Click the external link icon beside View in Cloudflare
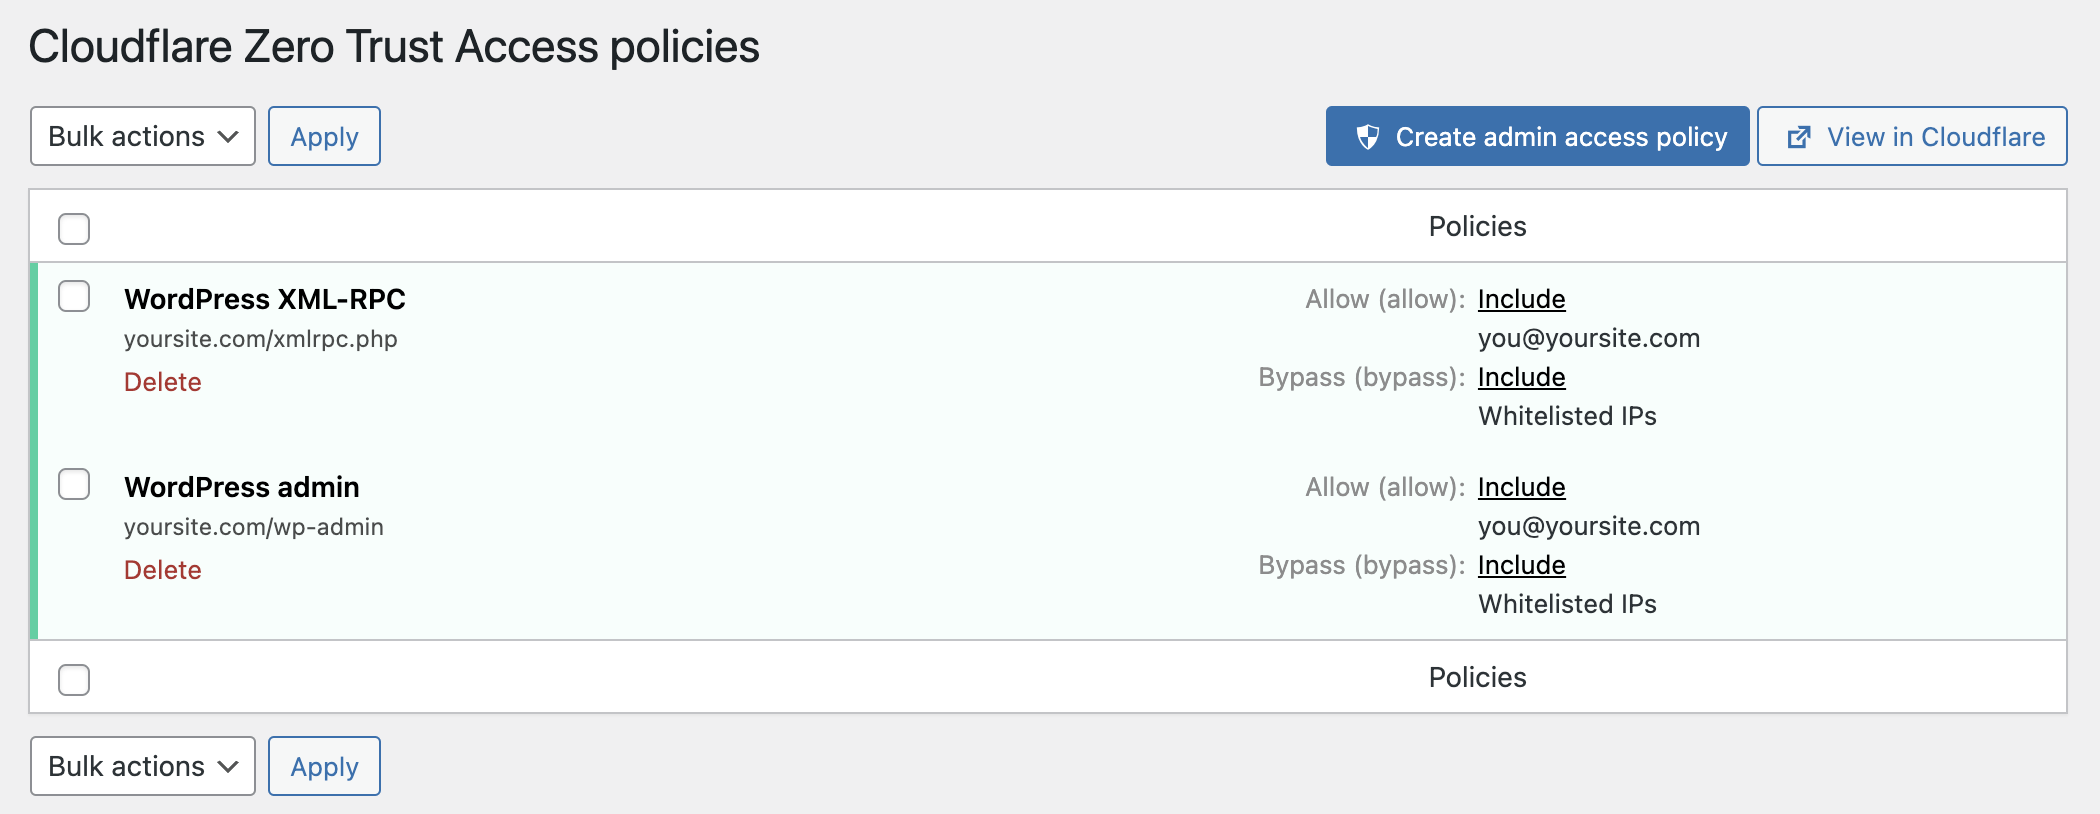 (1799, 137)
